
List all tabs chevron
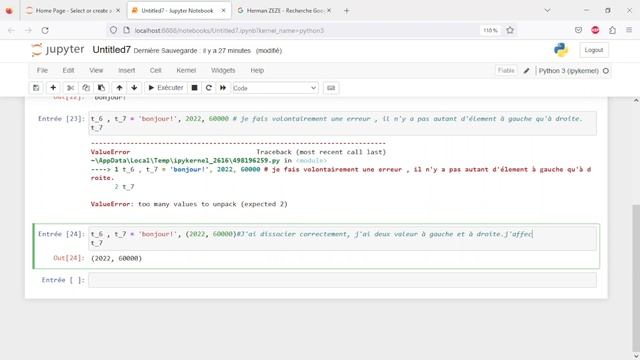tap(547, 11)
